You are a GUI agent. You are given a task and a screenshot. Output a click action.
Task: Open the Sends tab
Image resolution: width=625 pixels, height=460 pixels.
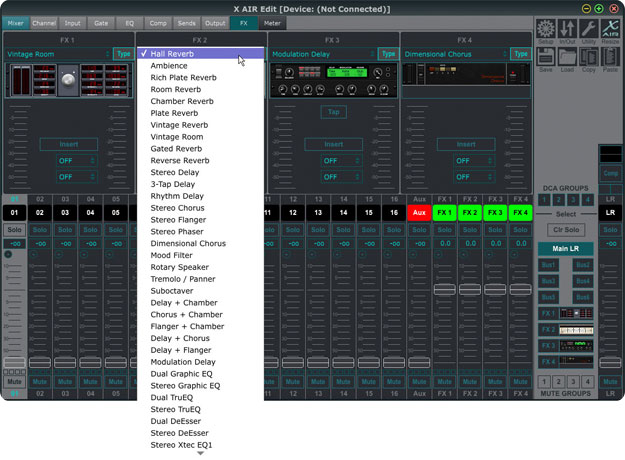187,23
